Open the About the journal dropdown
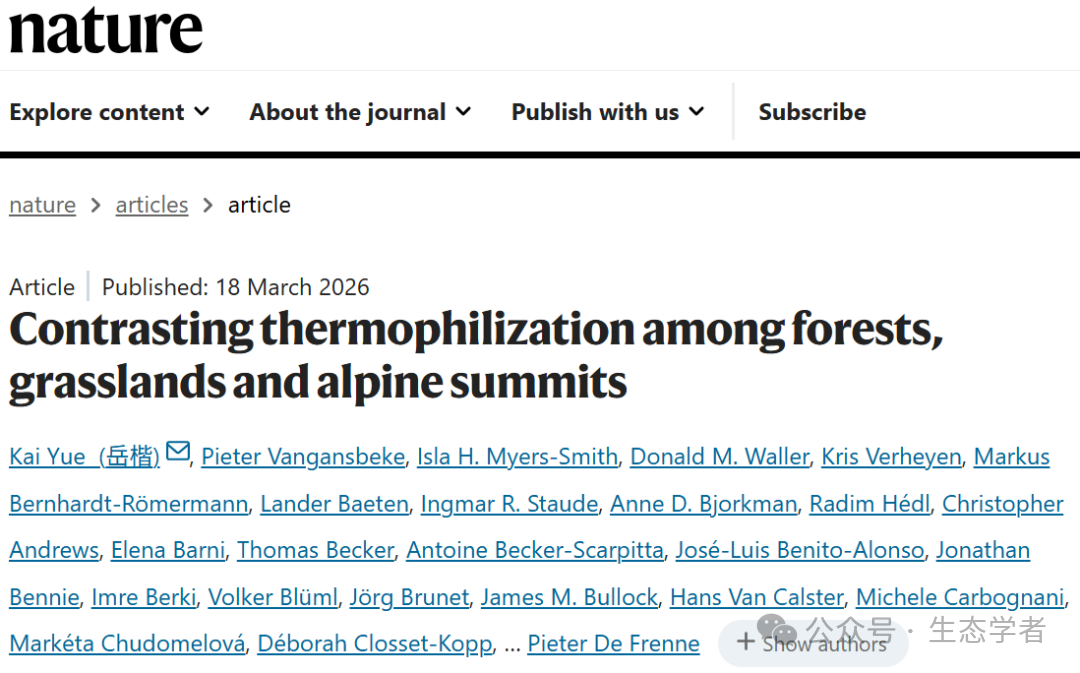 click(360, 112)
